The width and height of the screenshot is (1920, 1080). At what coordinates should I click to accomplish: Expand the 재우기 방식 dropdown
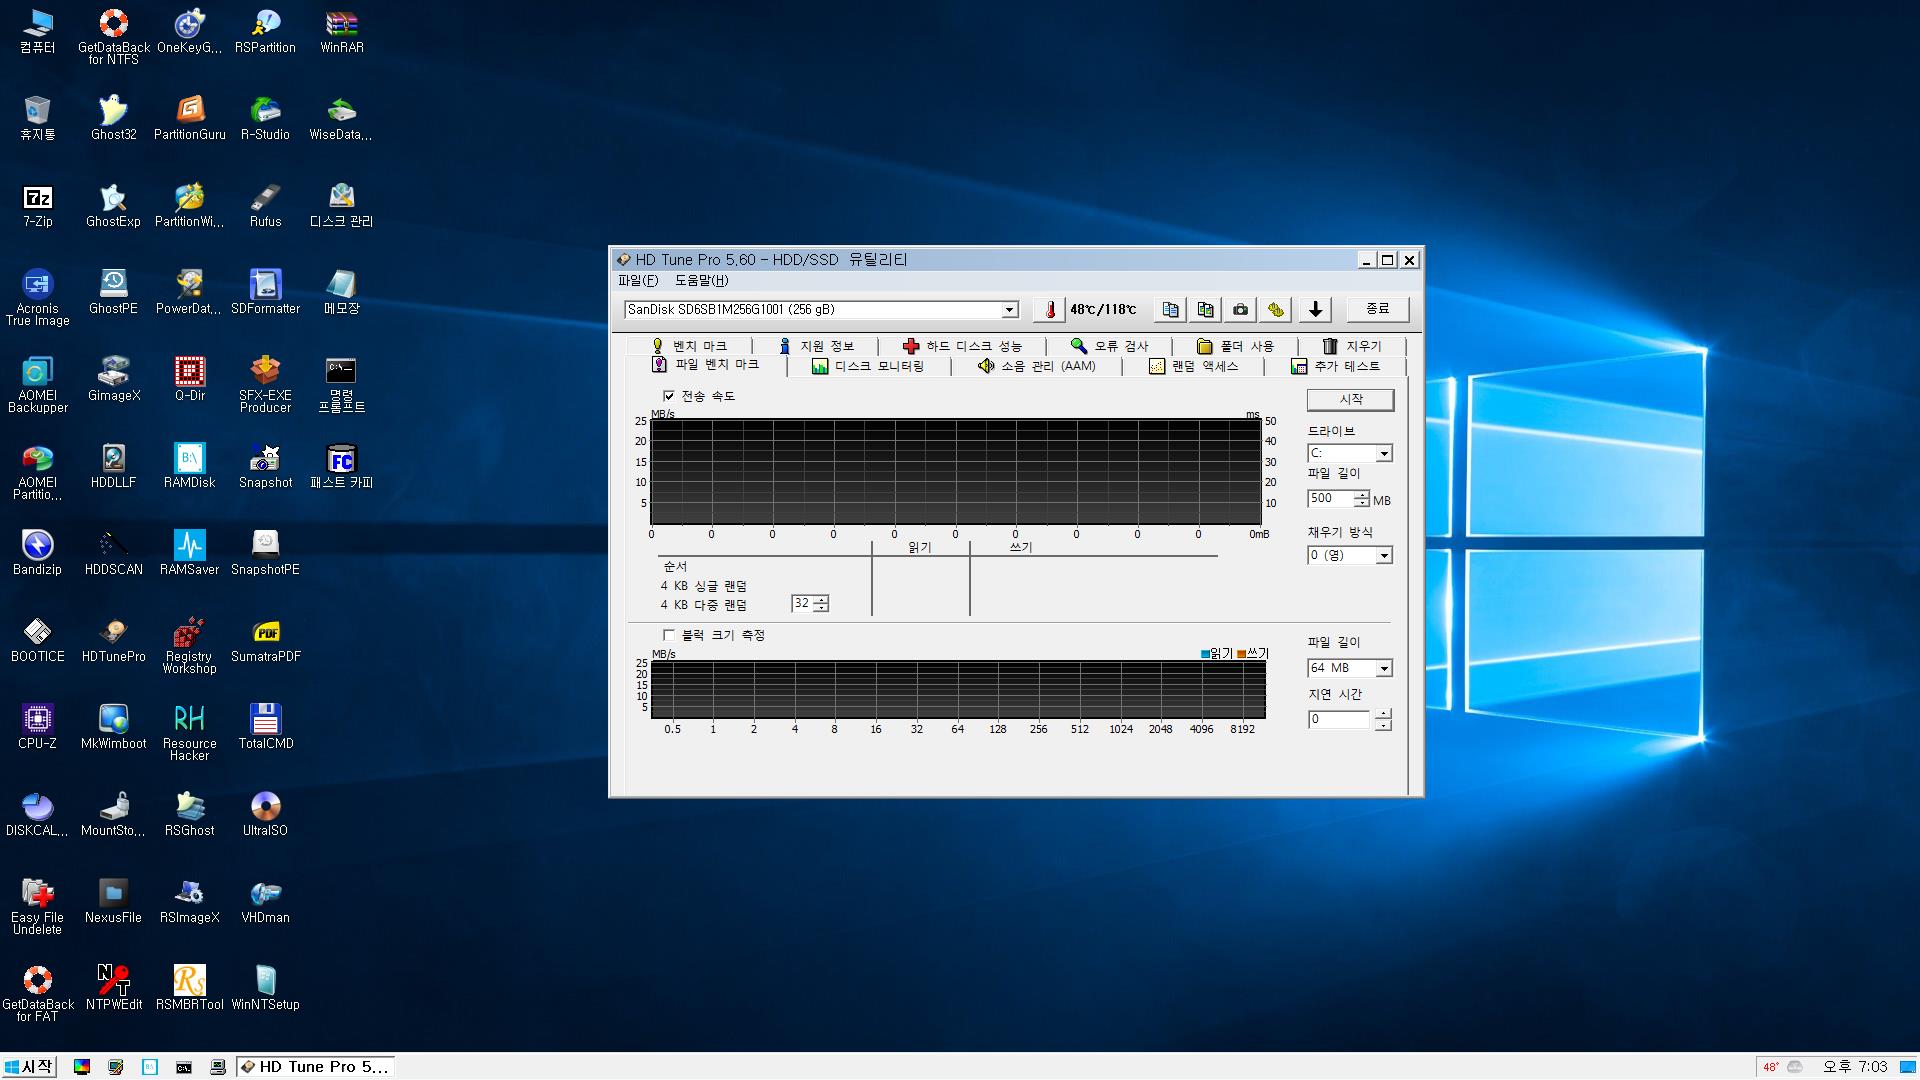tap(1385, 554)
